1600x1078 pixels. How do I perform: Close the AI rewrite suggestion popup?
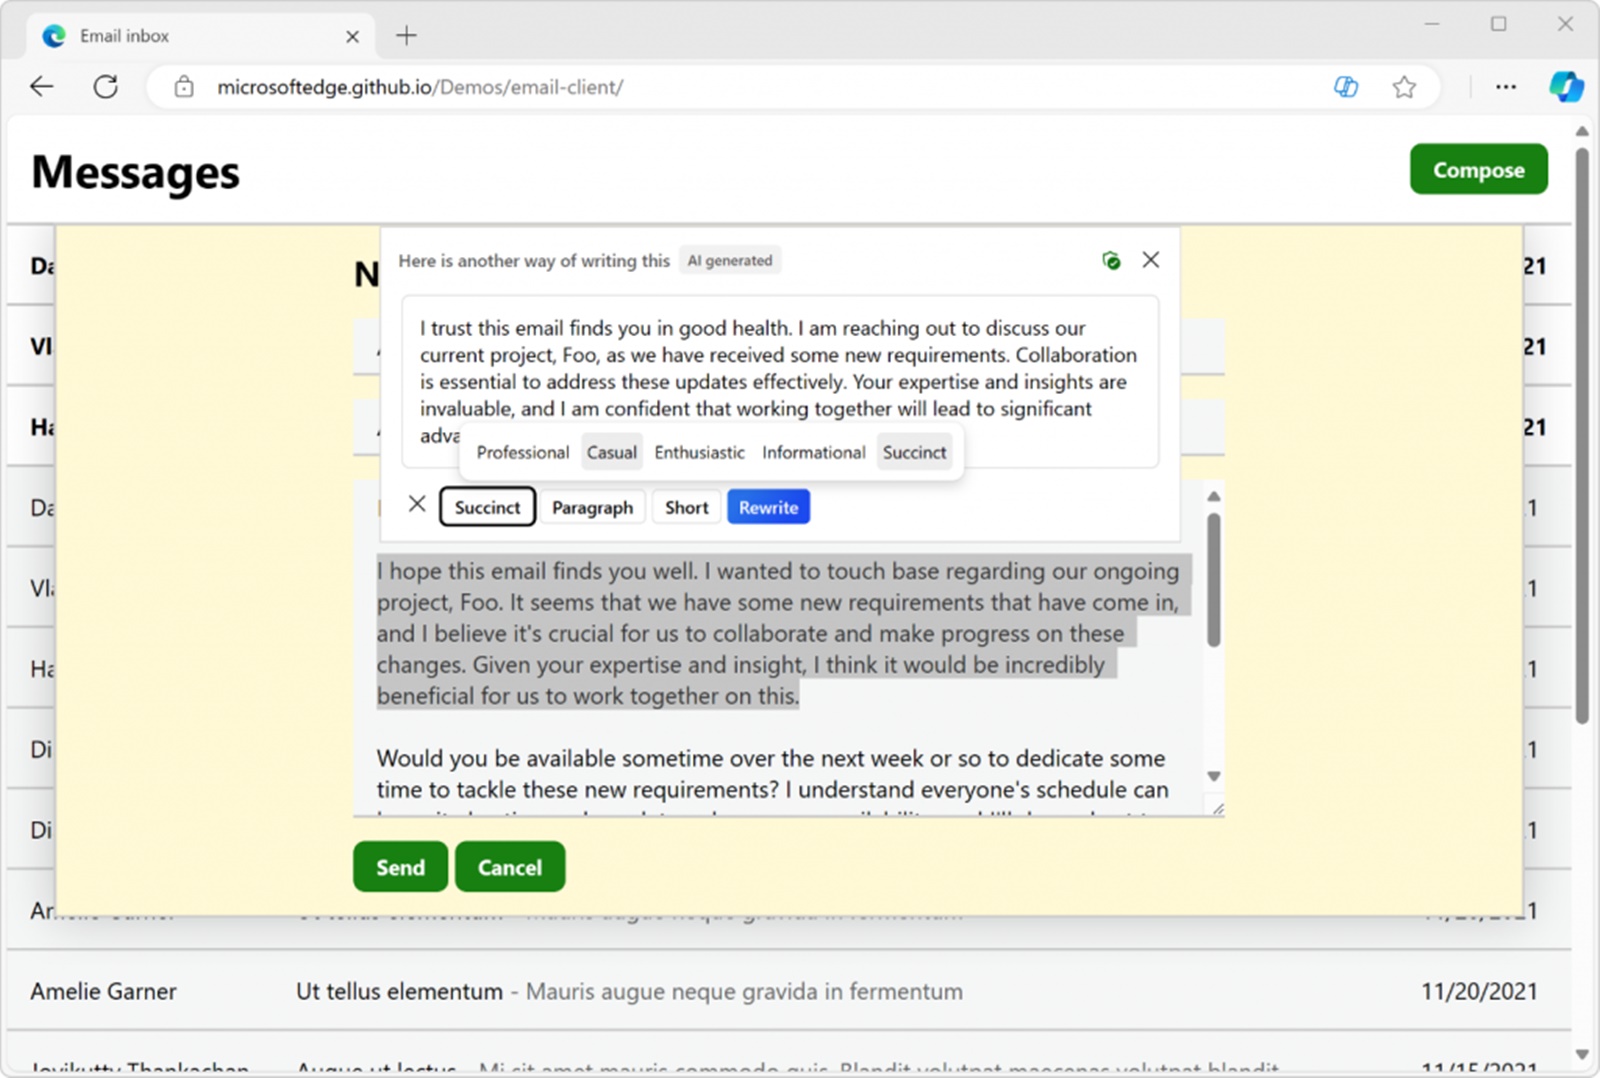pos(1150,260)
